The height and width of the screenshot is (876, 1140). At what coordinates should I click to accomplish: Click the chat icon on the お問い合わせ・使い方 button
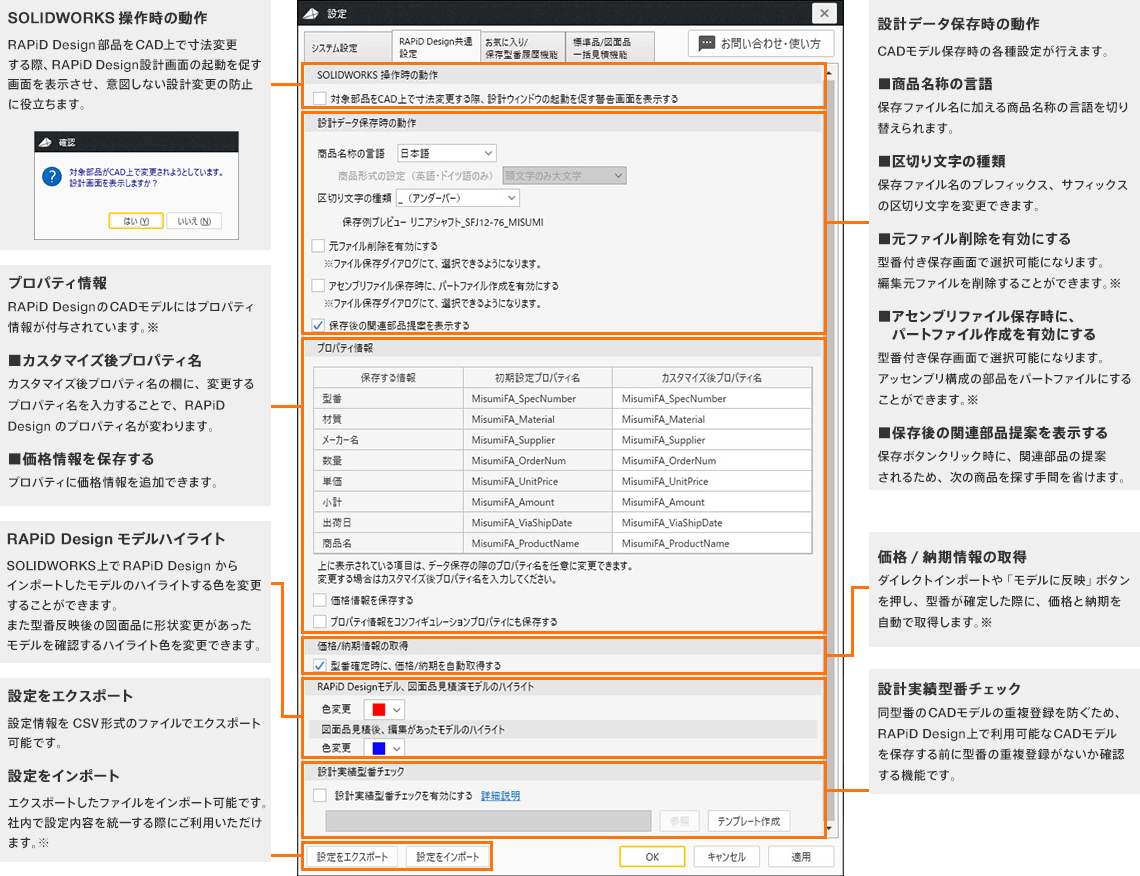(x=707, y=44)
